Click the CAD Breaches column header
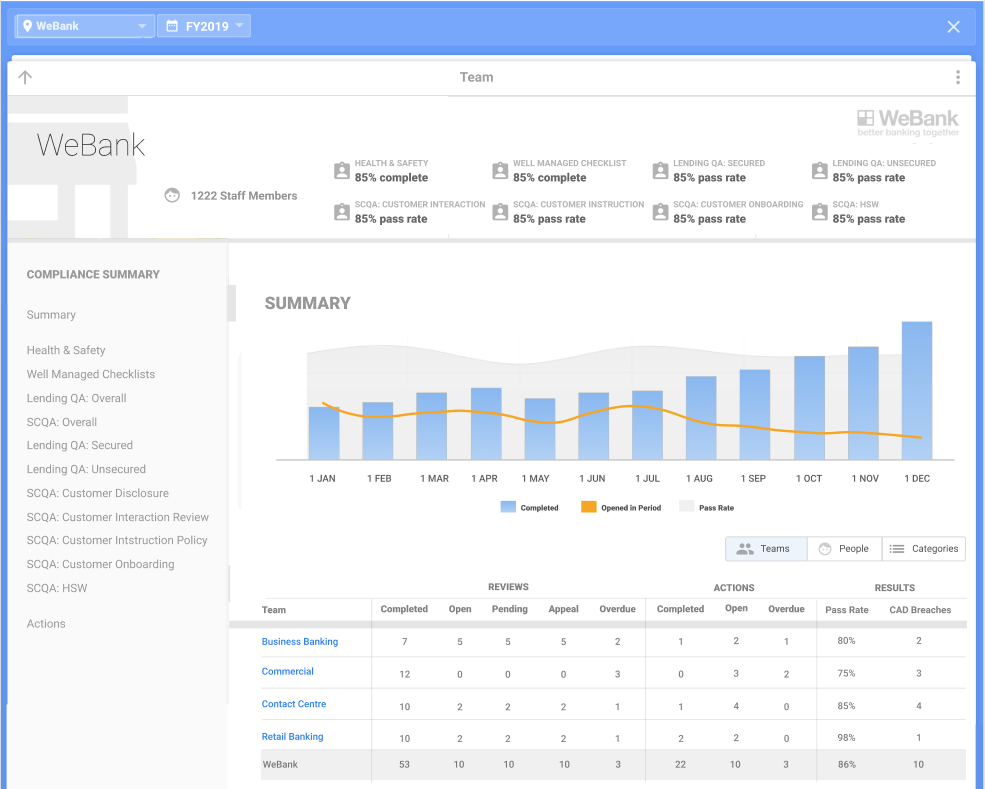The height and width of the screenshot is (789, 985). pos(920,609)
